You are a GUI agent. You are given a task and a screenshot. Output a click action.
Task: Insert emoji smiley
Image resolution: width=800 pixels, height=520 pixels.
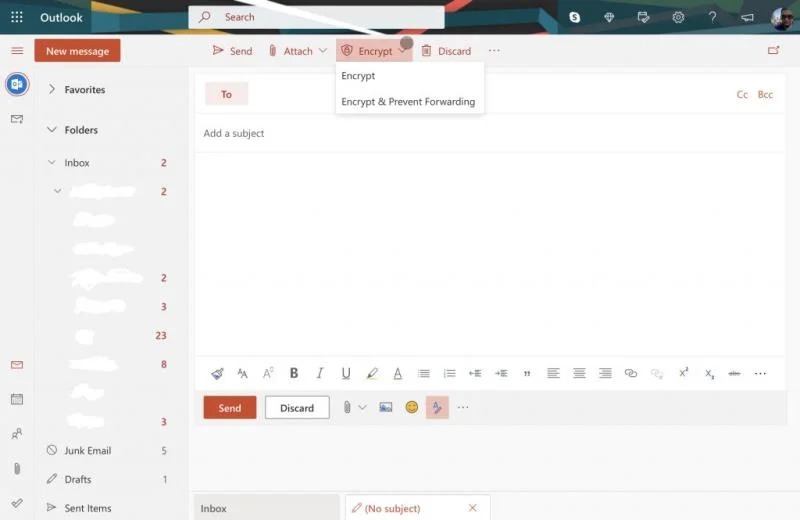click(412, 407)
